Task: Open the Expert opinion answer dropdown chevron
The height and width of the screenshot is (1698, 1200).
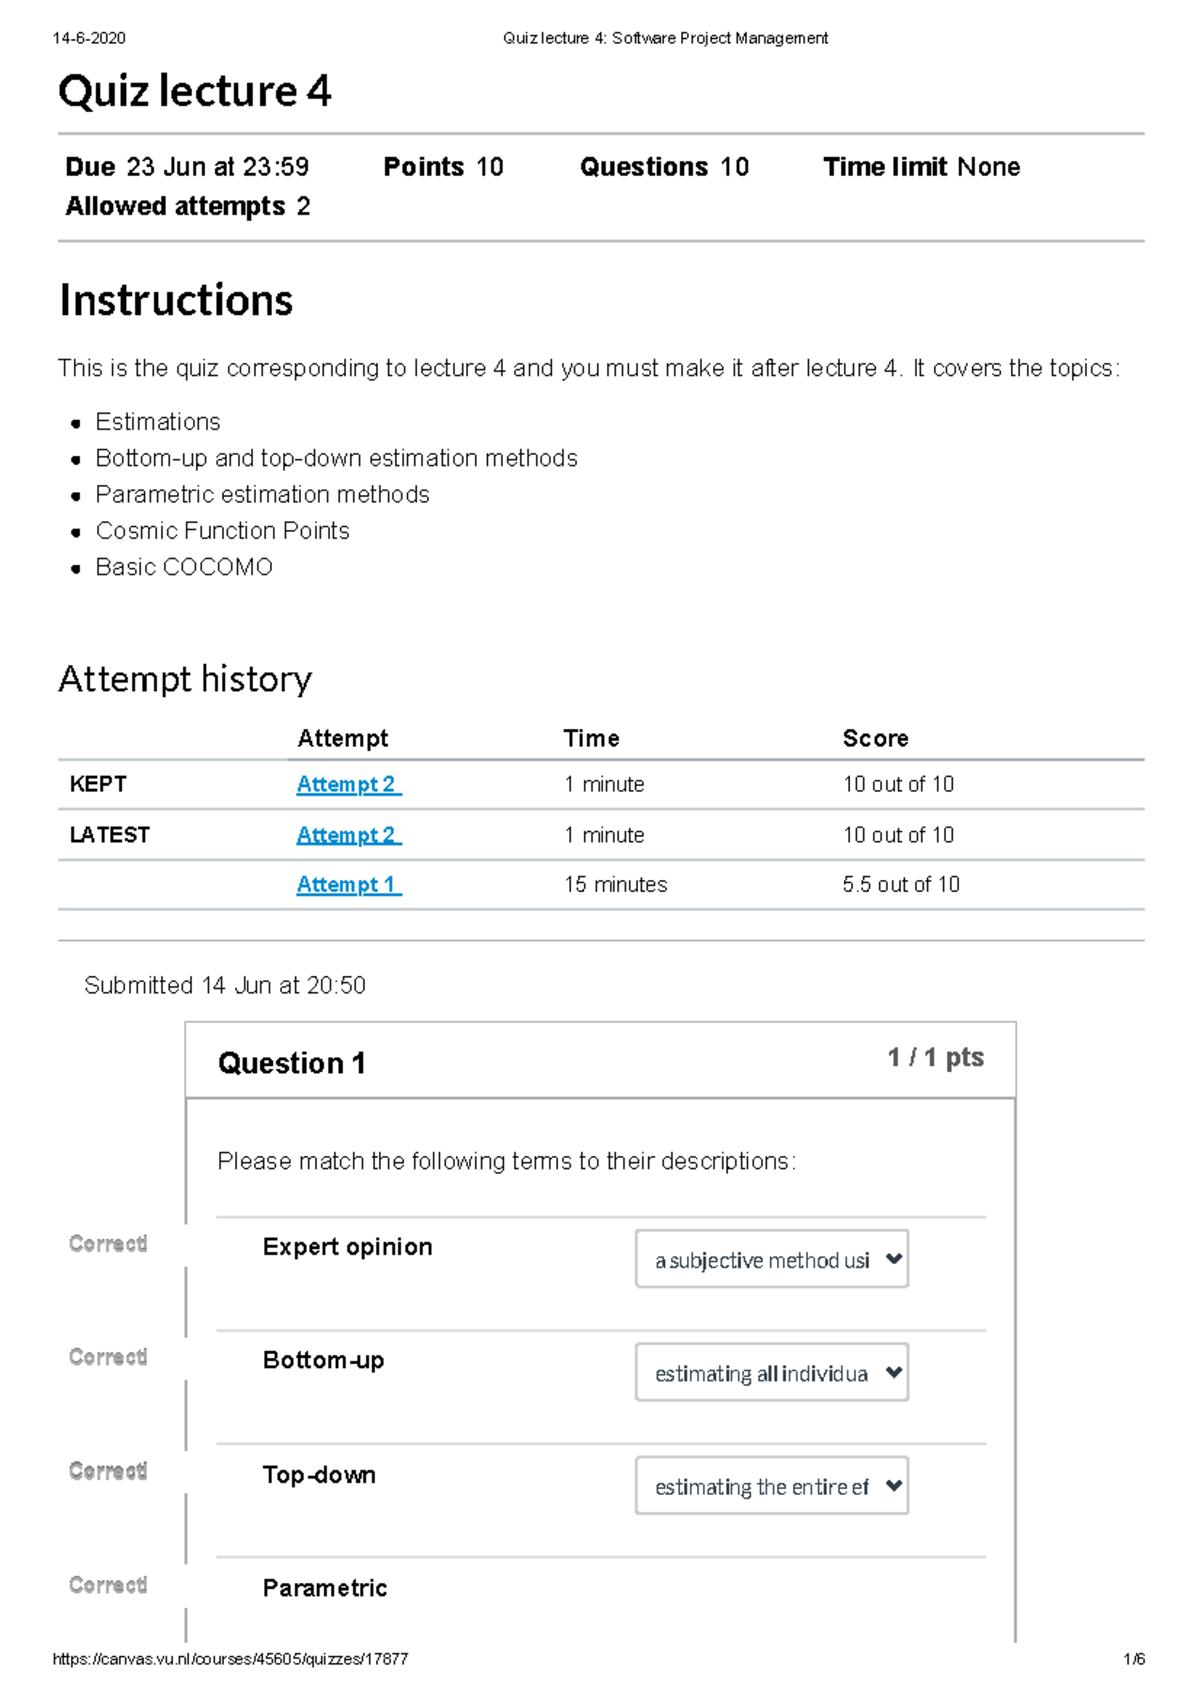Action: 893,1260
